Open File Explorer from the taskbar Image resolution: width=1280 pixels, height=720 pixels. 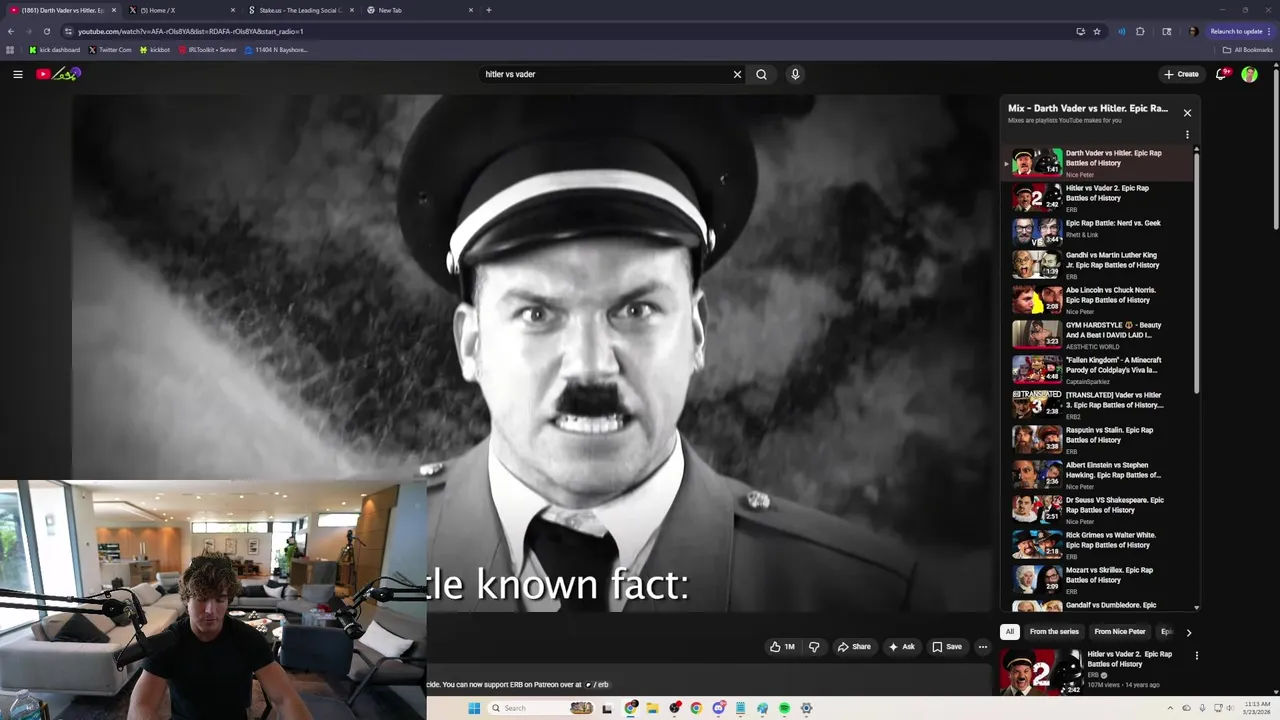pyautogui.click(x=652, y=708)
